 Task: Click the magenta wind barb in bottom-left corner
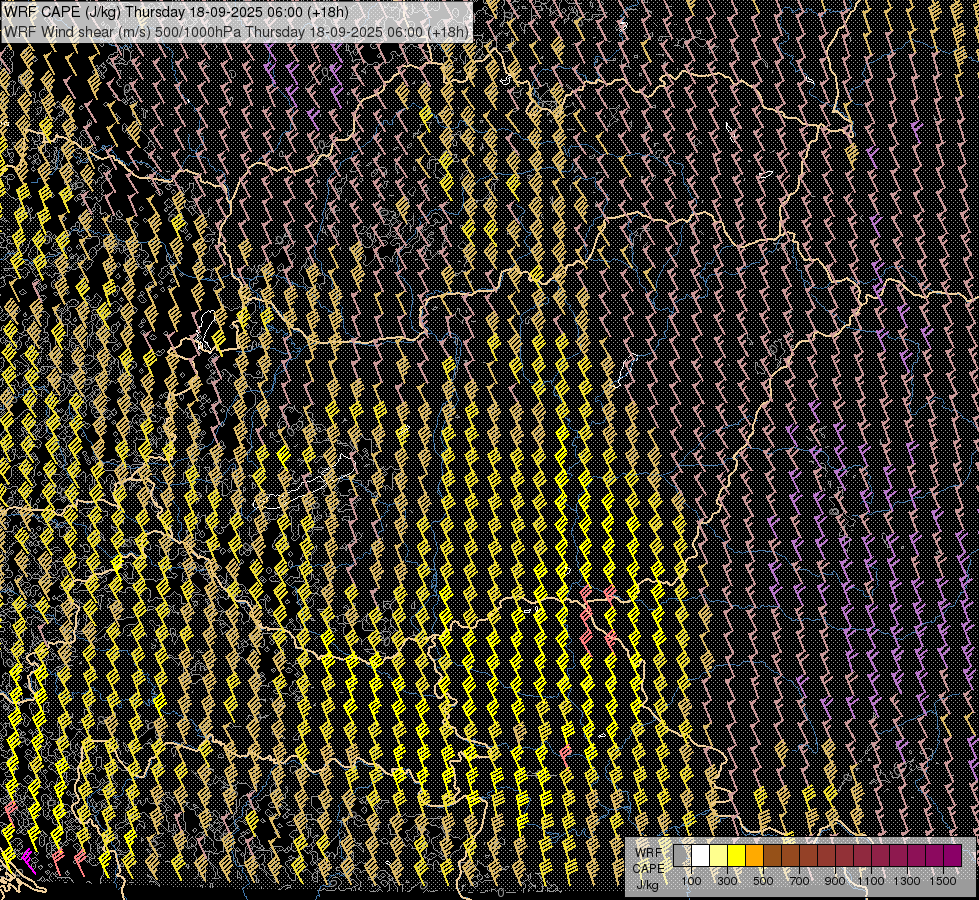(x=27, y=859)
